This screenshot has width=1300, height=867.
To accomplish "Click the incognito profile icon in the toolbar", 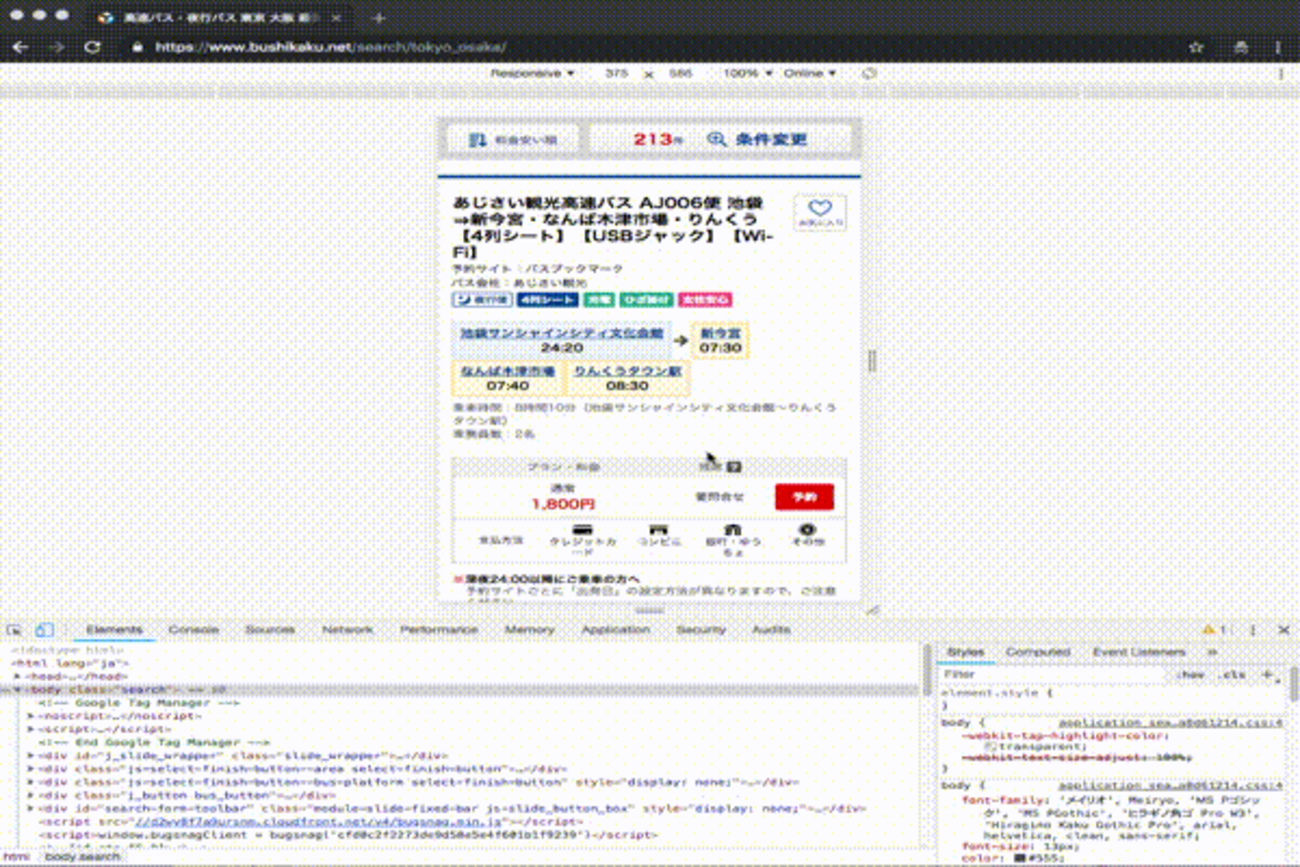I will point(1241,47).
